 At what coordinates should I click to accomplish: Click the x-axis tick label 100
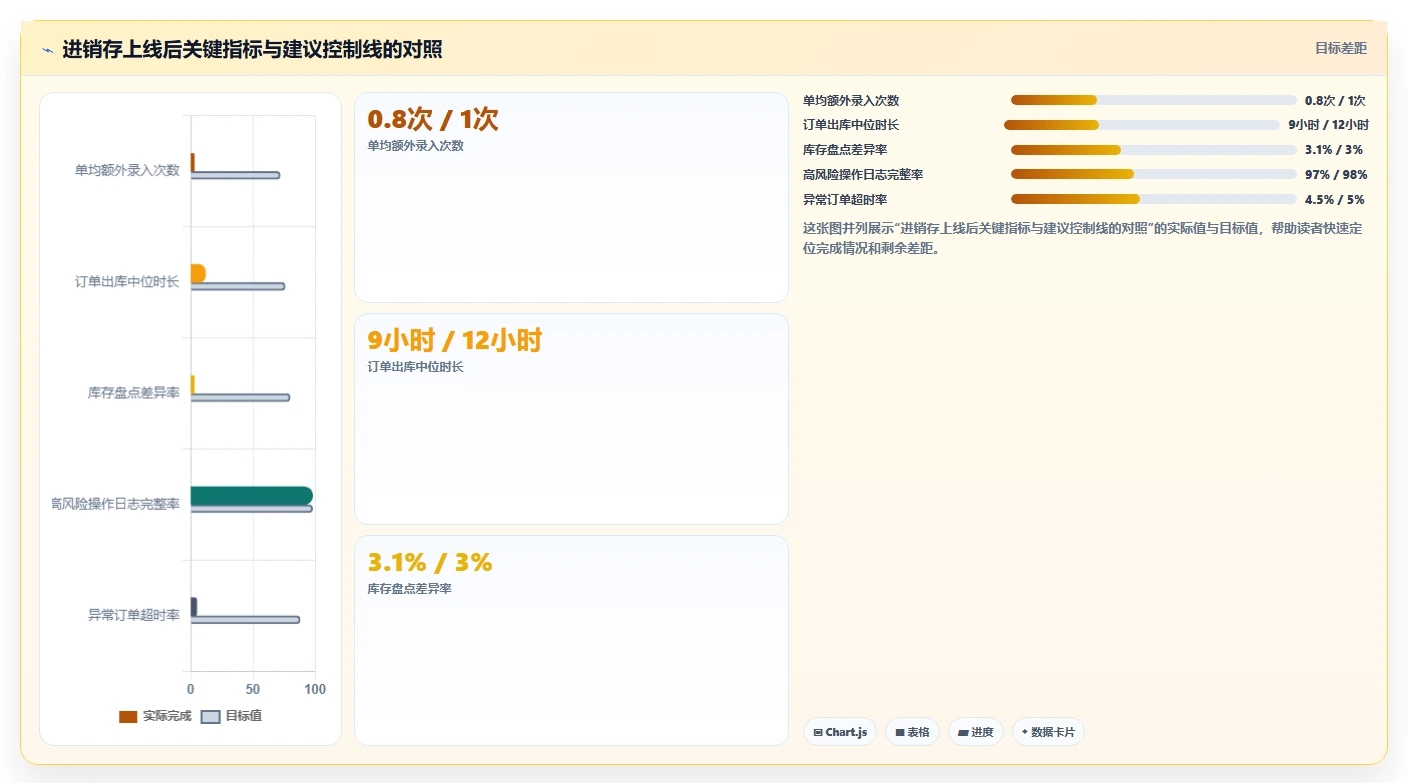point(315,690)
